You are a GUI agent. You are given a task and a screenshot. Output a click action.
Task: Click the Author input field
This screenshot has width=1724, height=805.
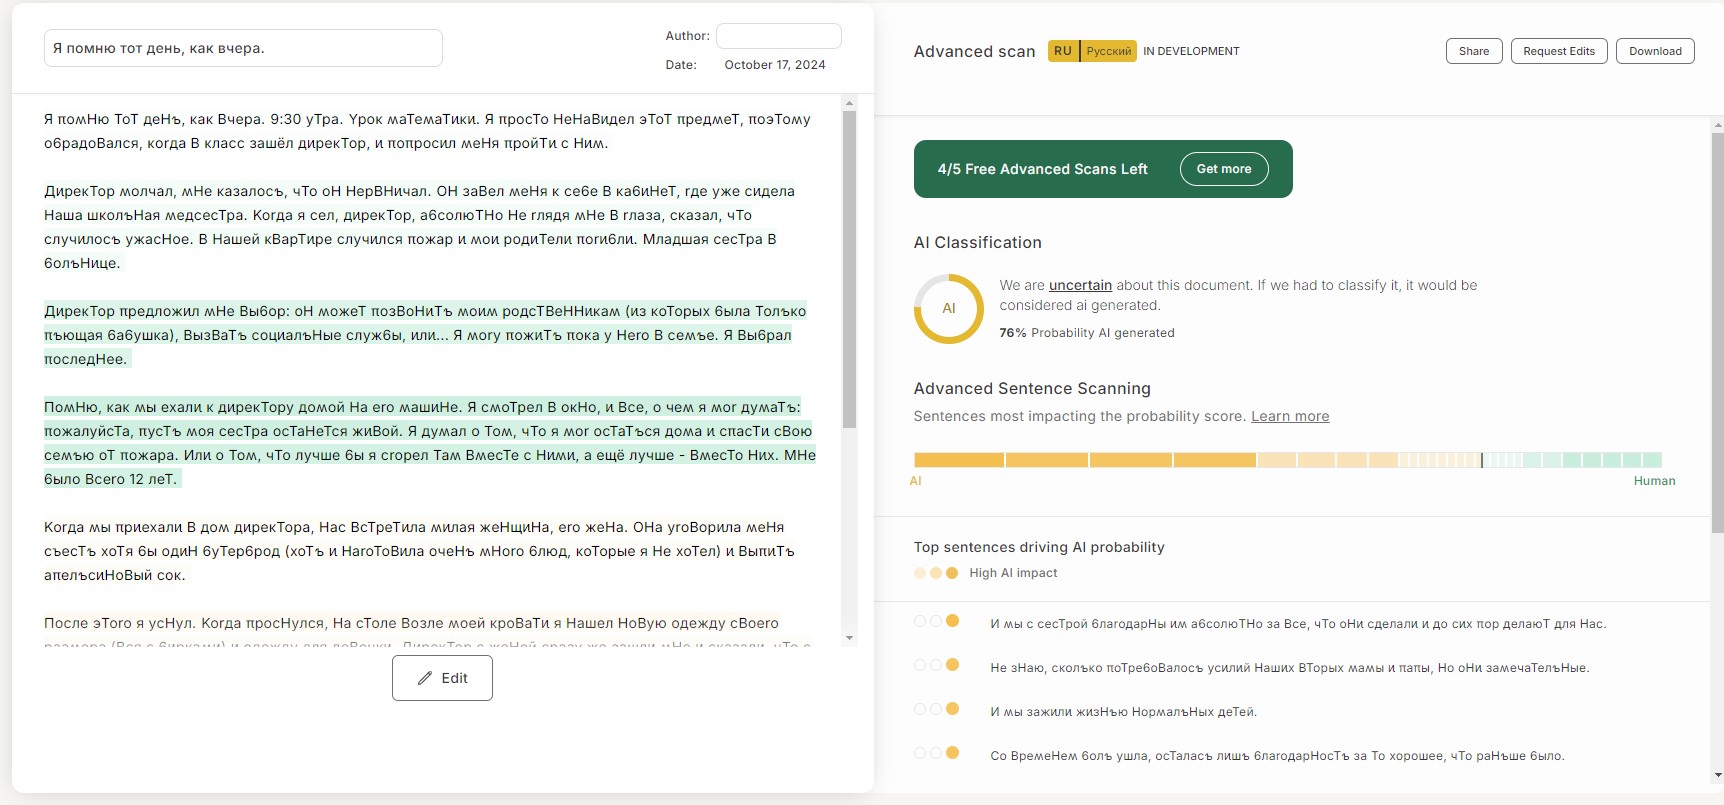(779, 36)
